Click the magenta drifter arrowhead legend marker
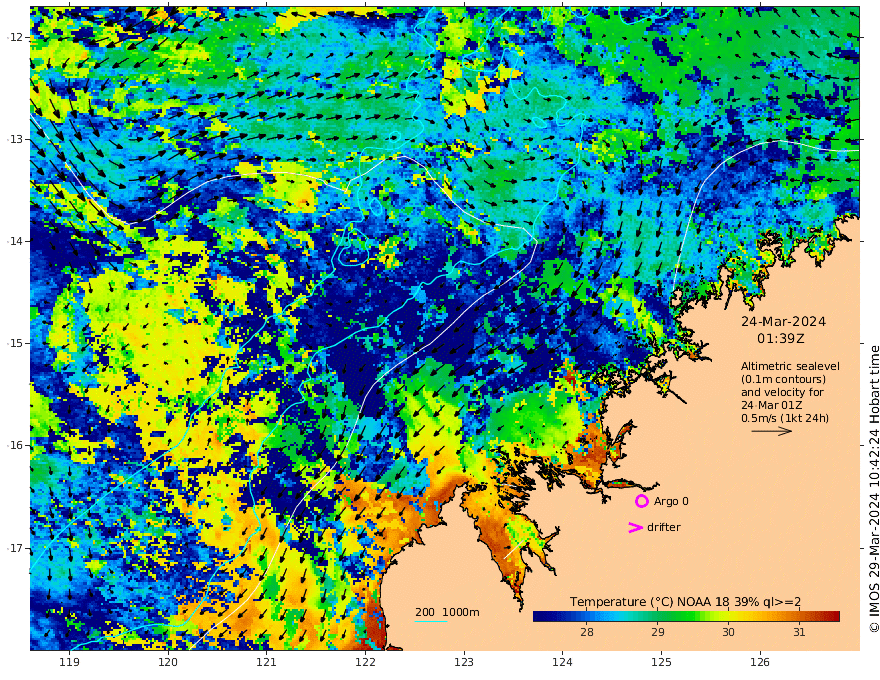880x680 pixels. coord(635,527)
